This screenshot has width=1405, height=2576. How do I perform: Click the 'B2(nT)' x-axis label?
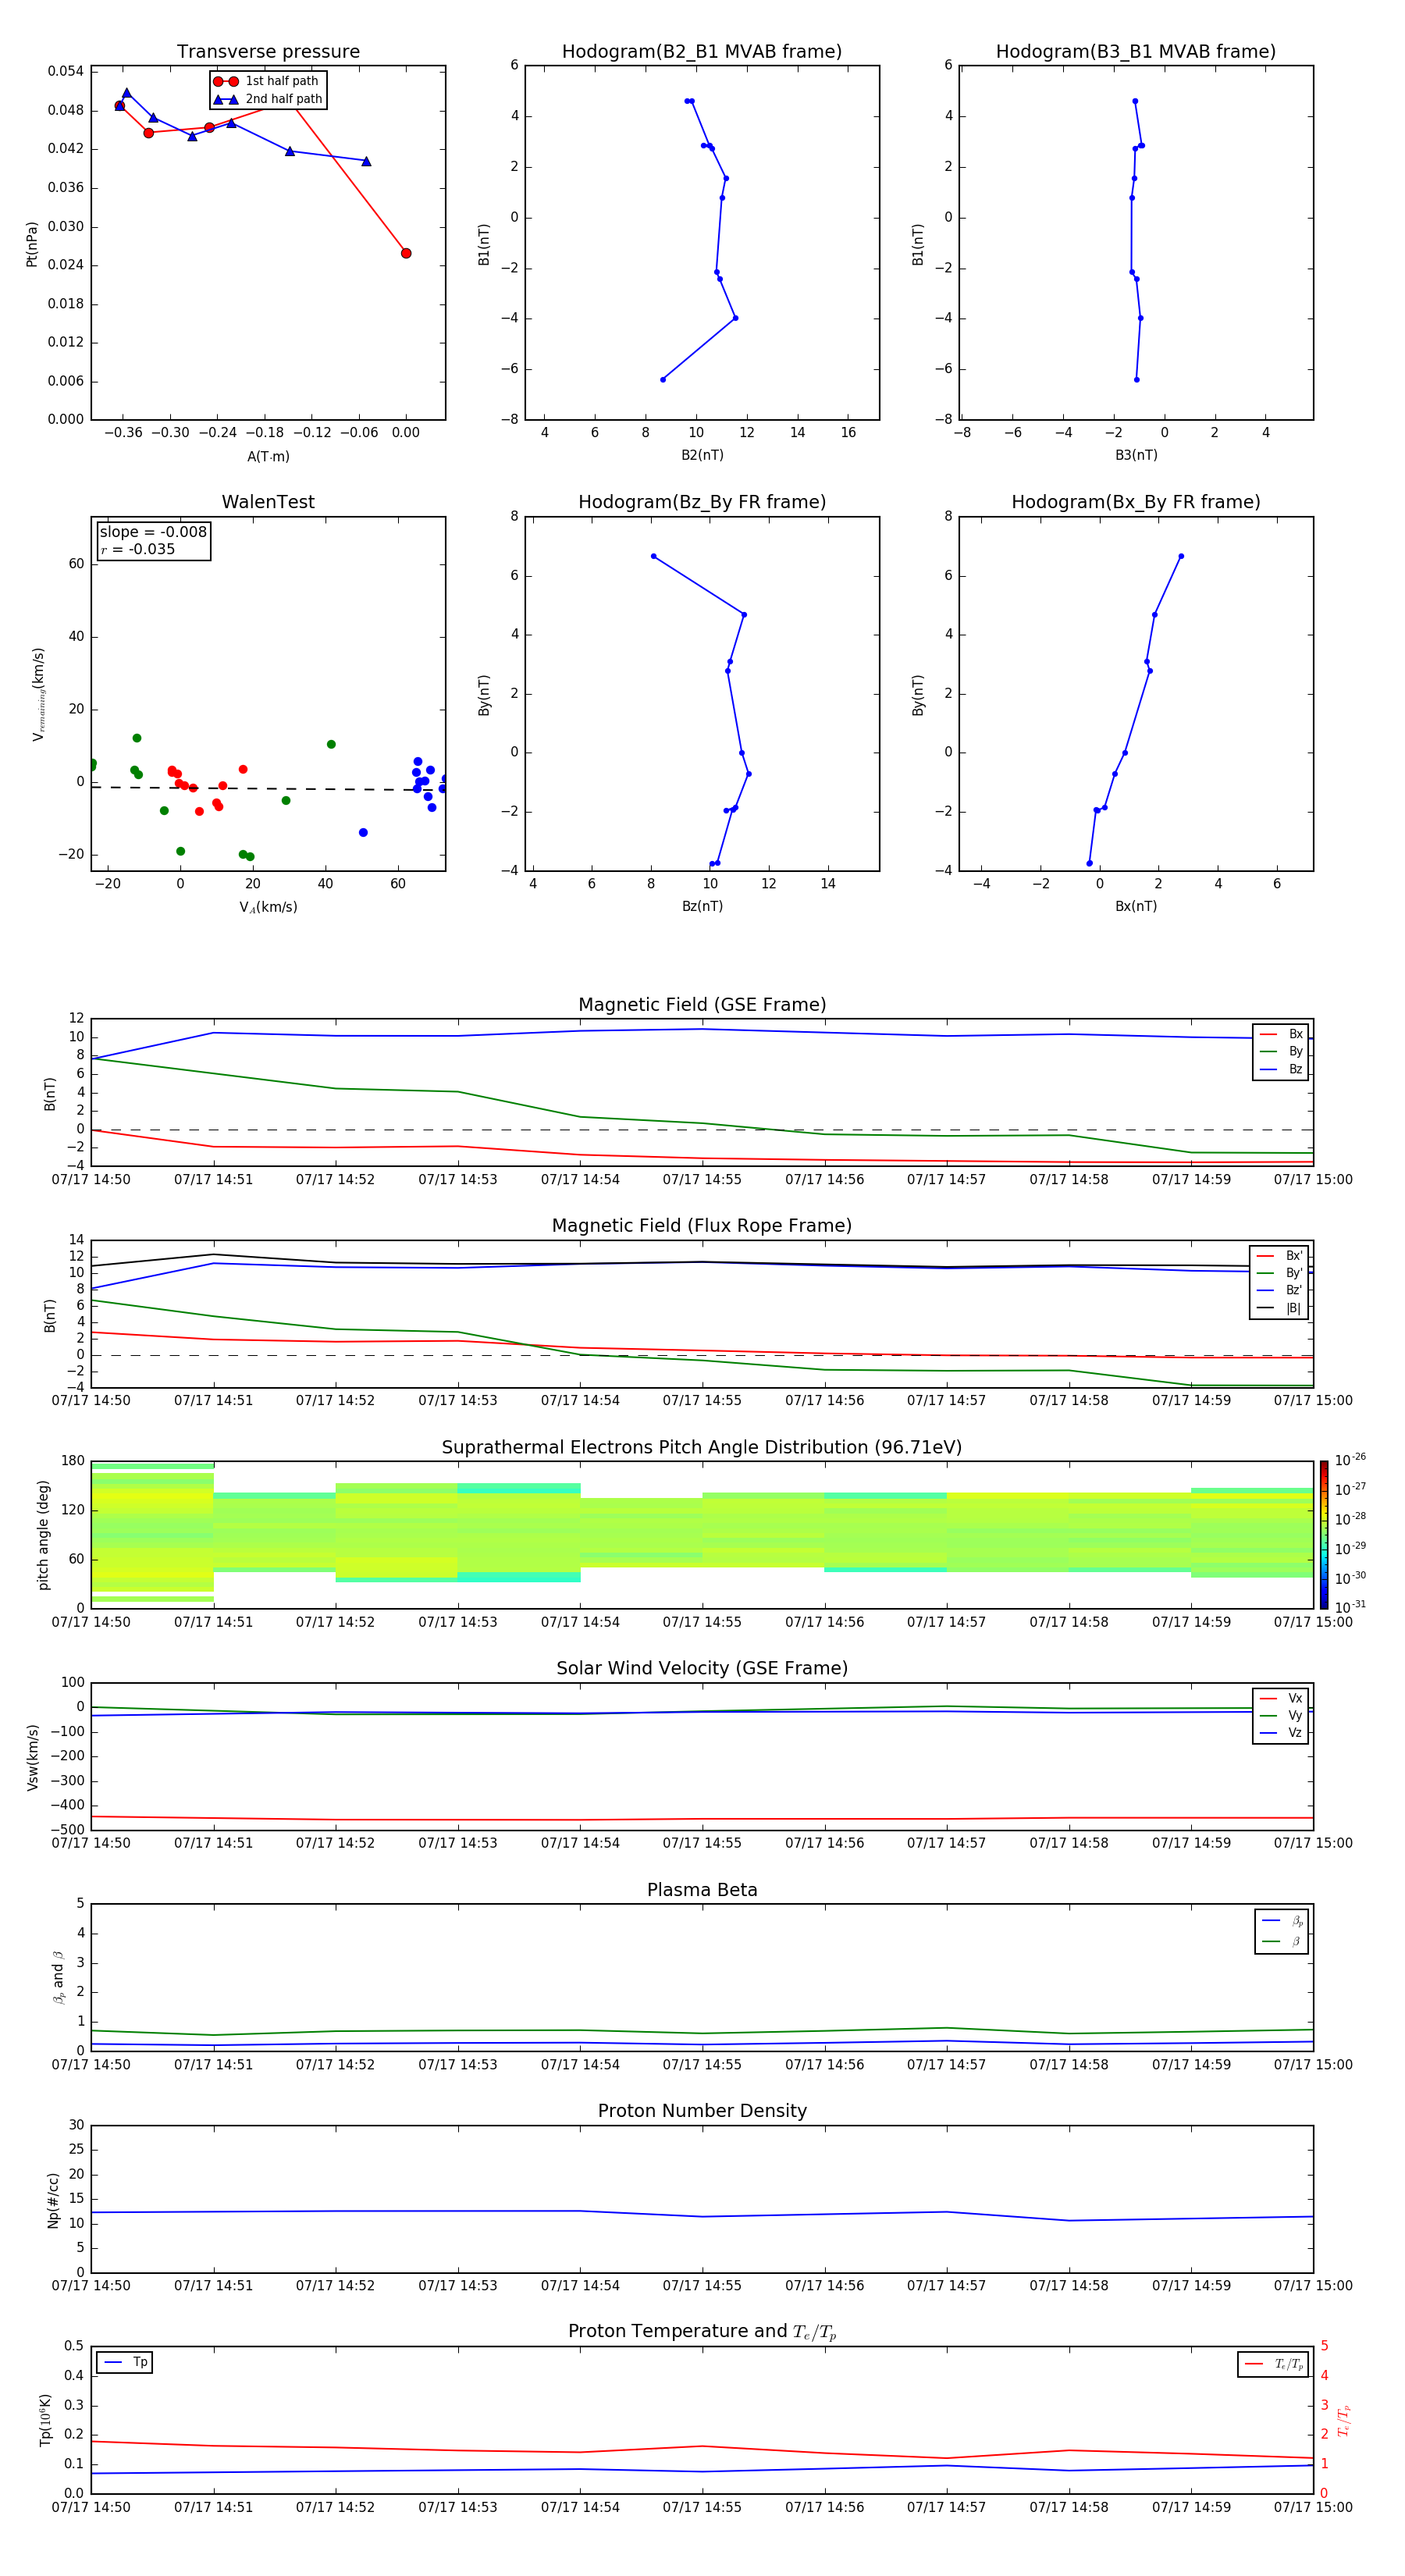702,455
